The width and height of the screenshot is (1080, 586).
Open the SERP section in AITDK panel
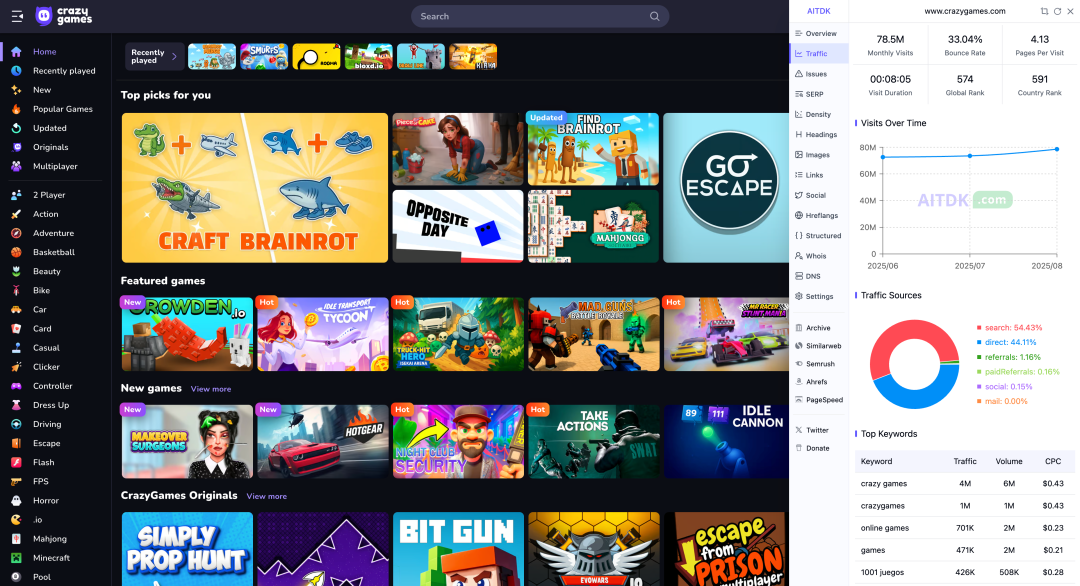coord(812,94)
